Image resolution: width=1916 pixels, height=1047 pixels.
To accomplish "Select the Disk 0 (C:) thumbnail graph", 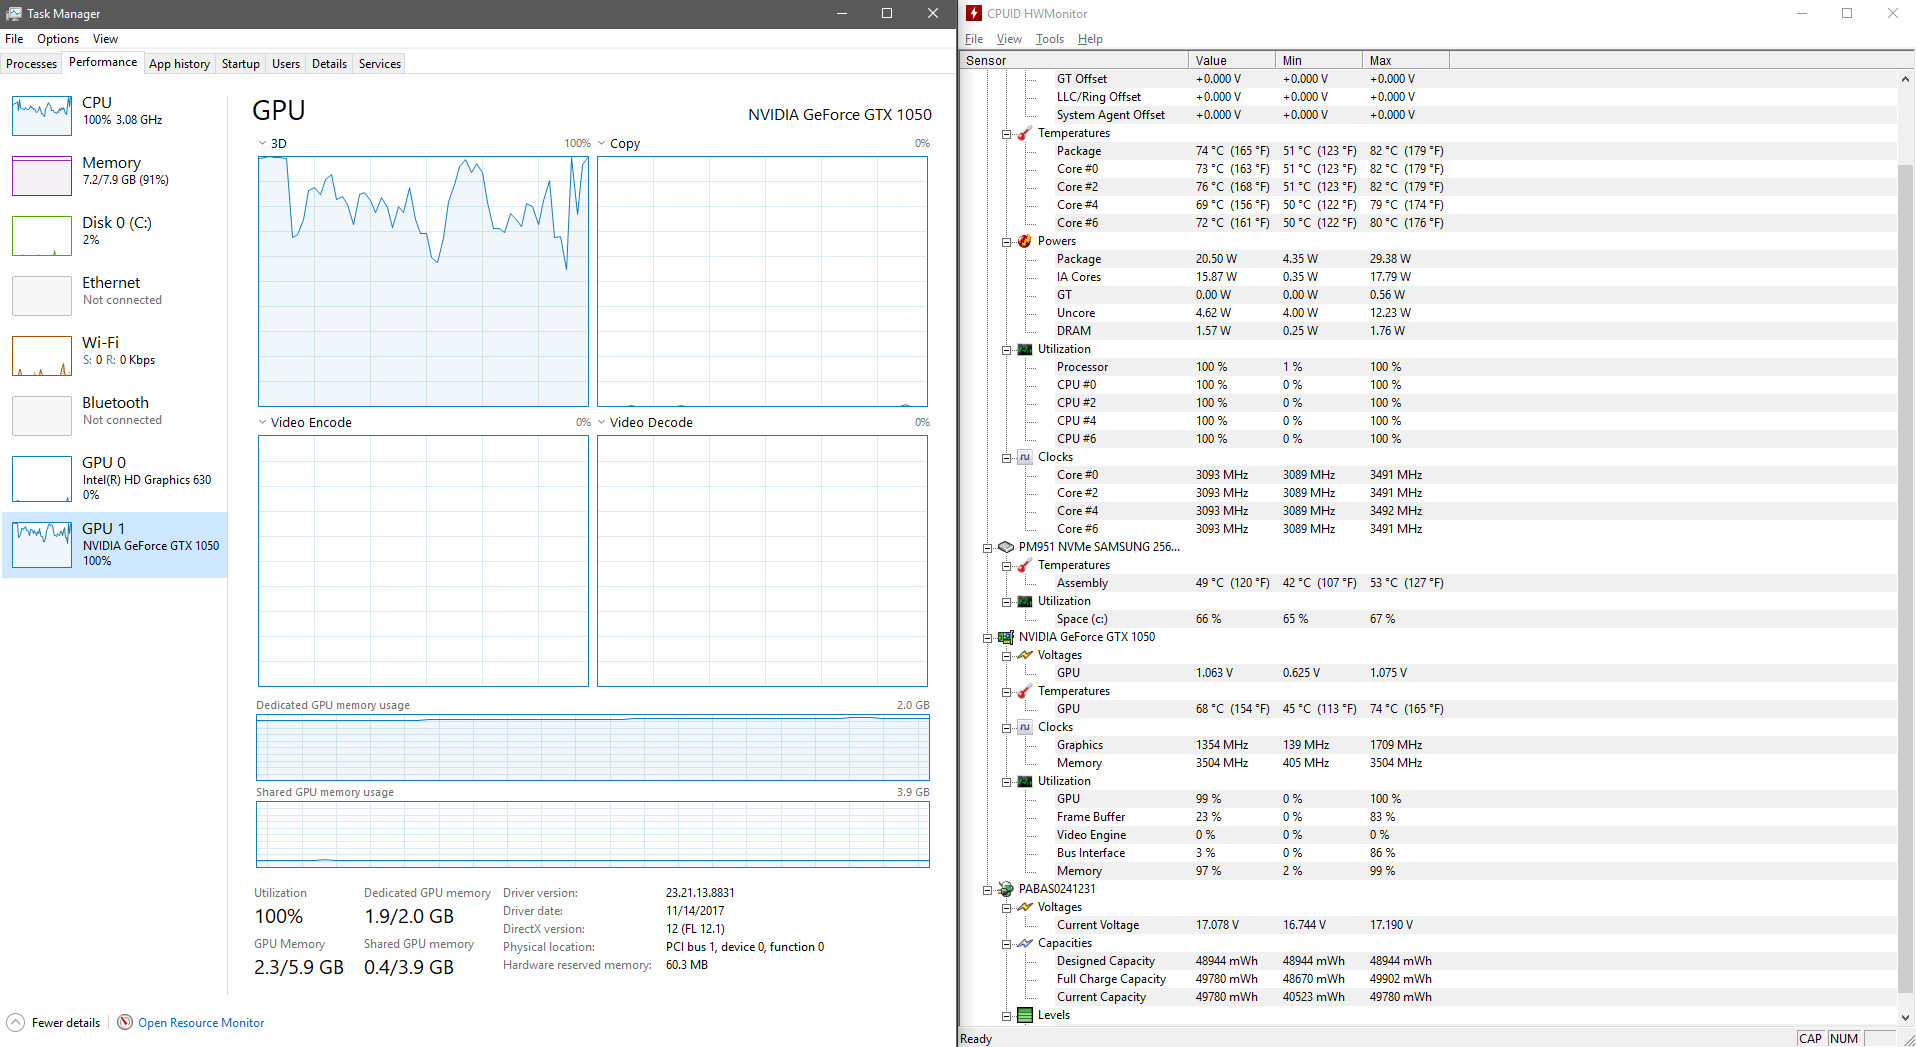I will tap(42, 236).
